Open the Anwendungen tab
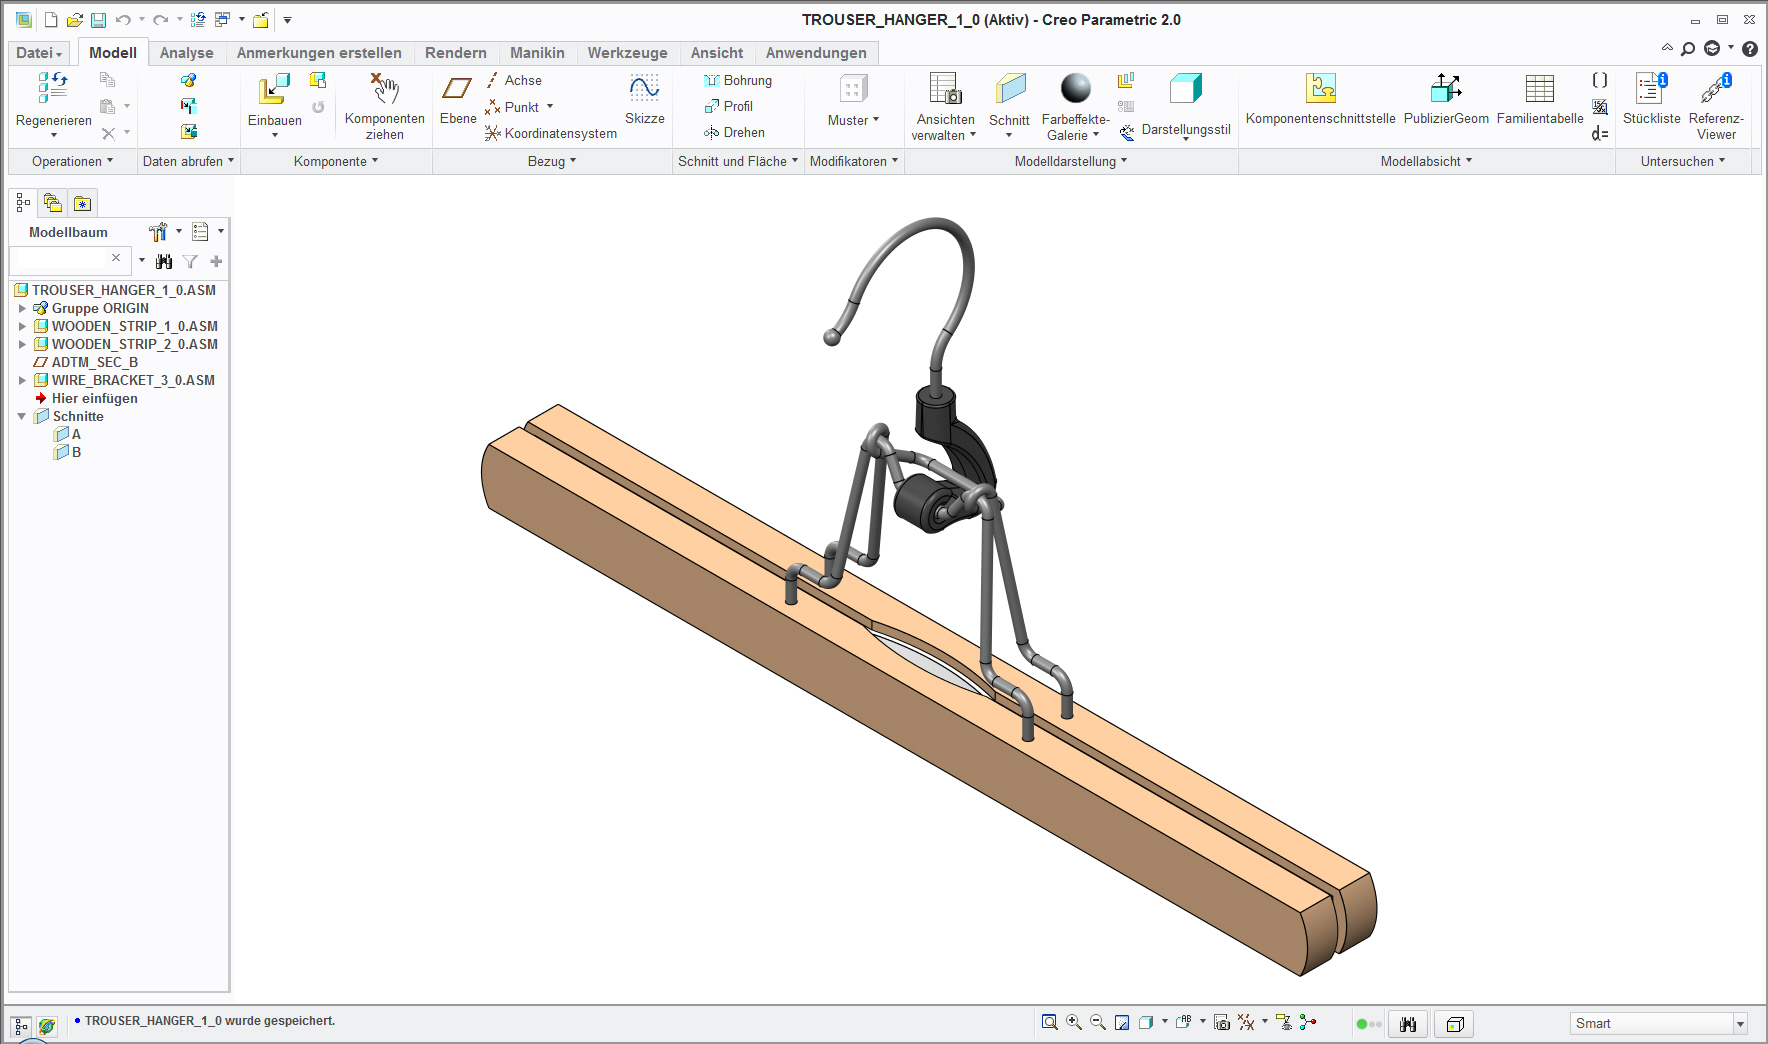This screenshot has height=1044, width=1768. 816,53
